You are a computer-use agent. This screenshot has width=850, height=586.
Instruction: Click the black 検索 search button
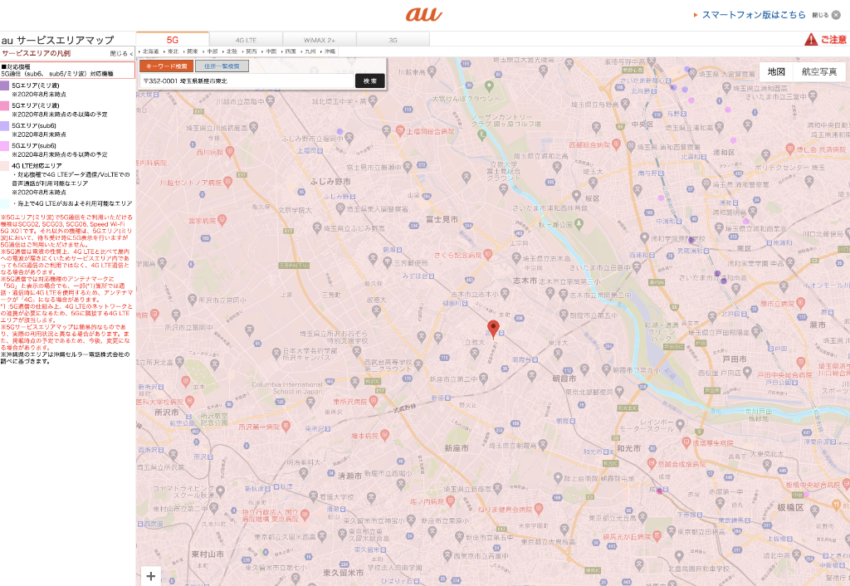pyautogui.click(x=370, y=81)
